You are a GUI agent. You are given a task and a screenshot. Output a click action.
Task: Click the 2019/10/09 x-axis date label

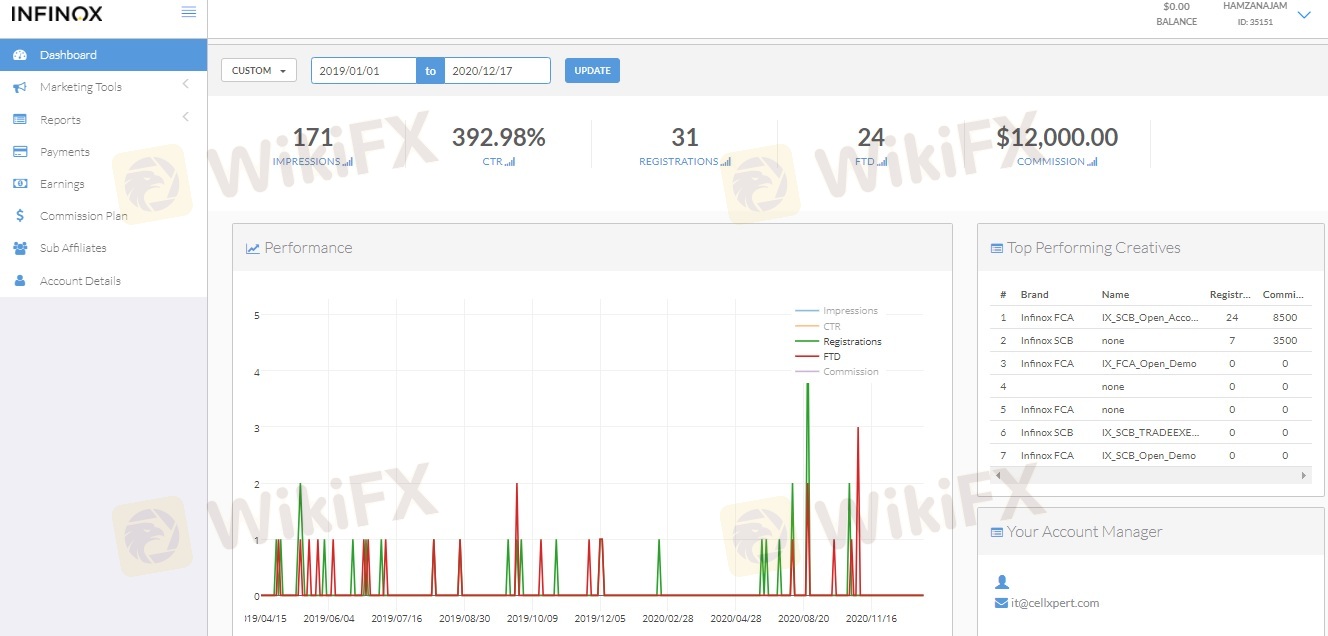tap(533, 619)
